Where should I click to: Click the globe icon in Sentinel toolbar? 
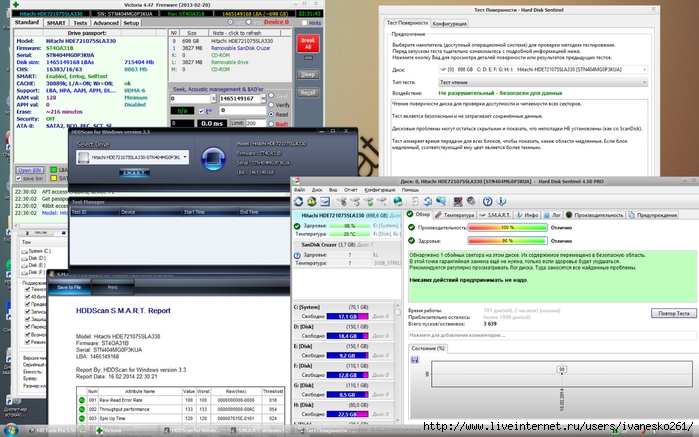(x=398, y=202)
